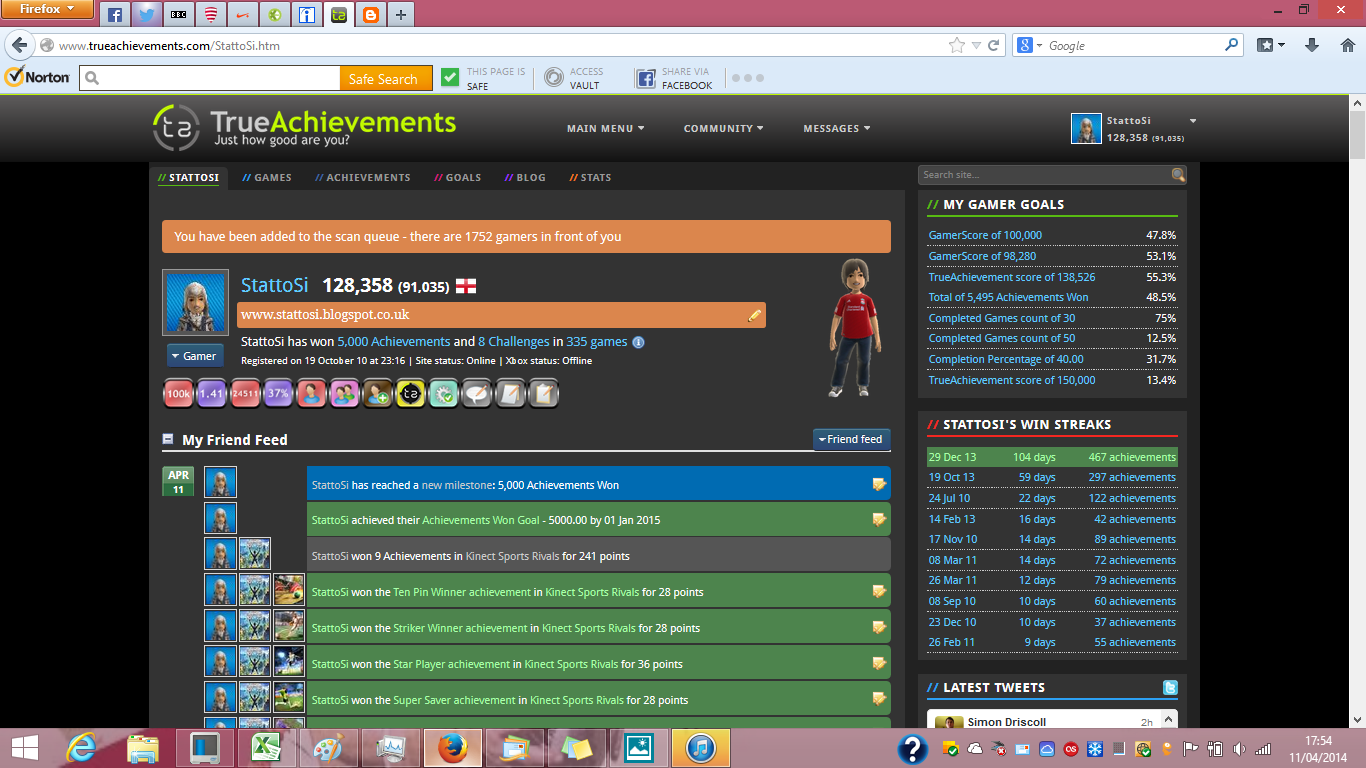Click the speech bubble comment badge icon

pos(477,394)
